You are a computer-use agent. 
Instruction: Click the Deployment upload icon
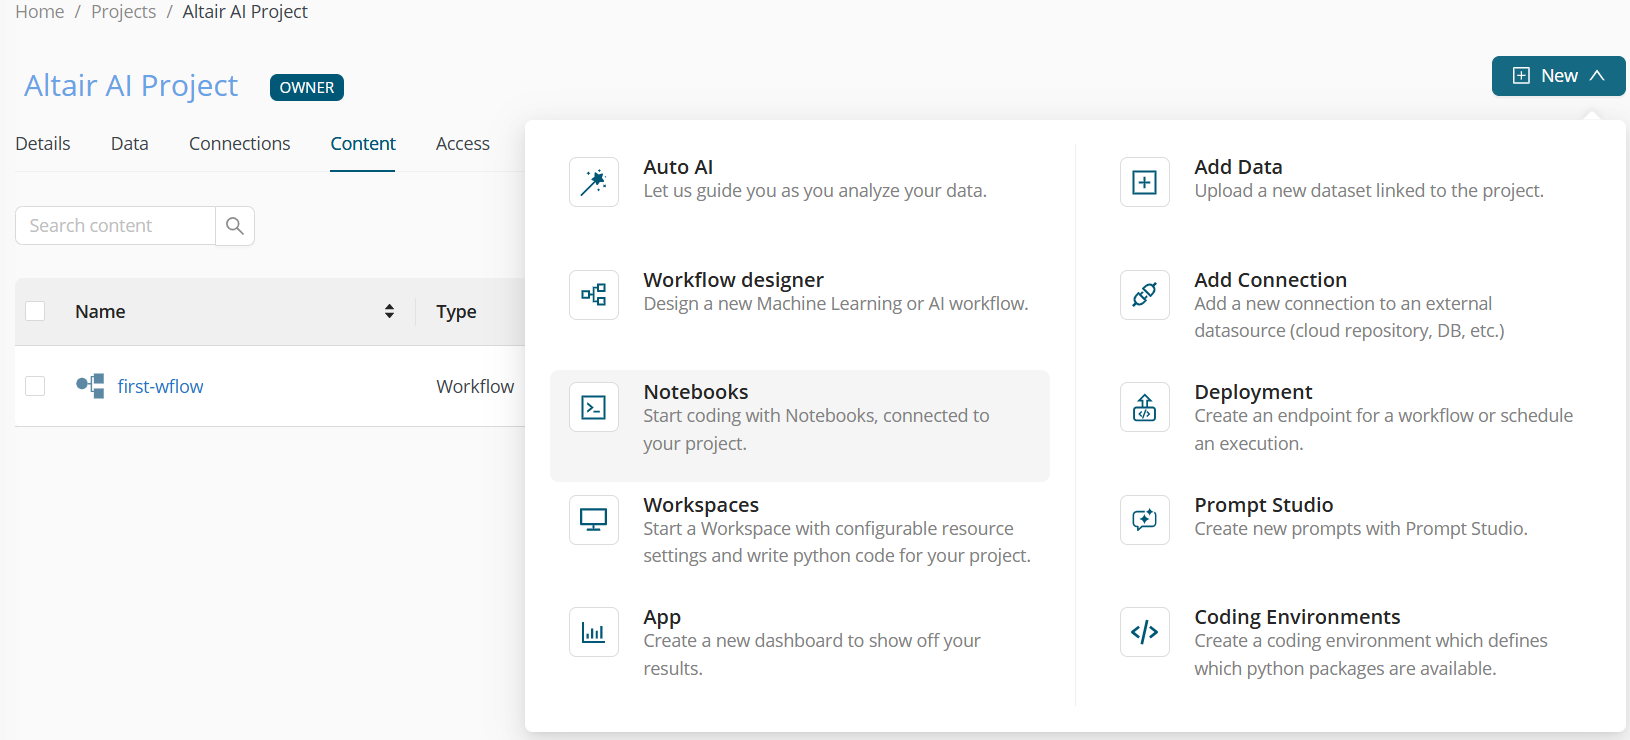1145,407
